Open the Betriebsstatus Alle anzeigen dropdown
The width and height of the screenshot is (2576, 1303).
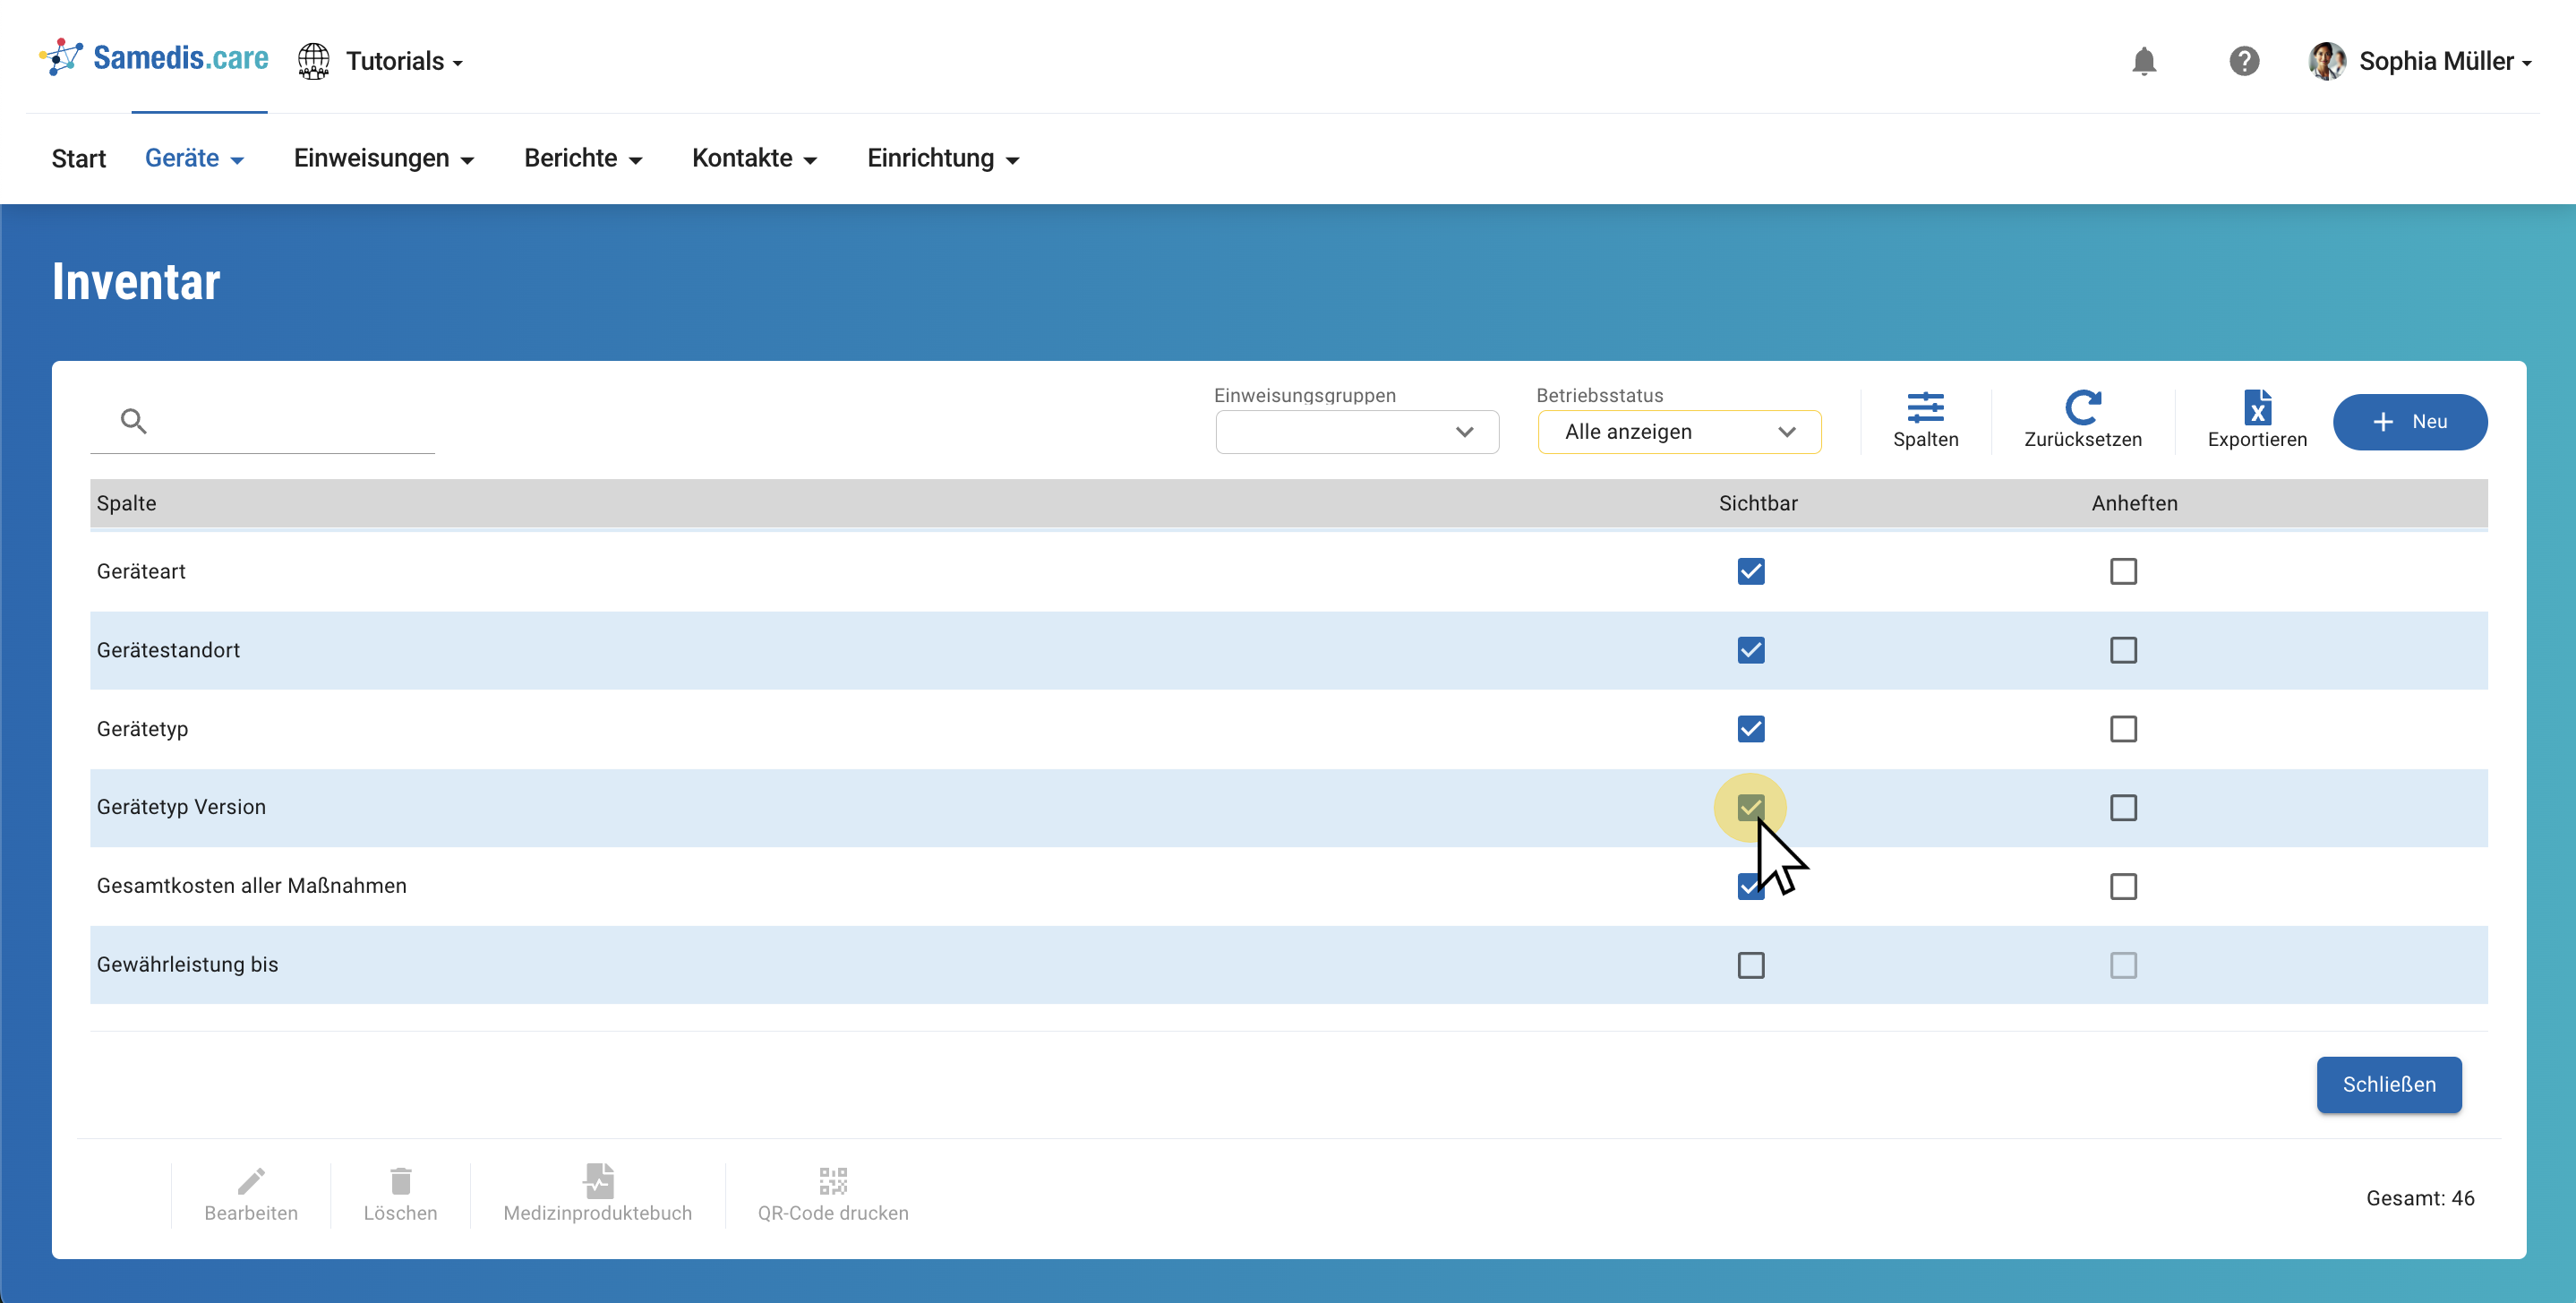coord(1679,432)
